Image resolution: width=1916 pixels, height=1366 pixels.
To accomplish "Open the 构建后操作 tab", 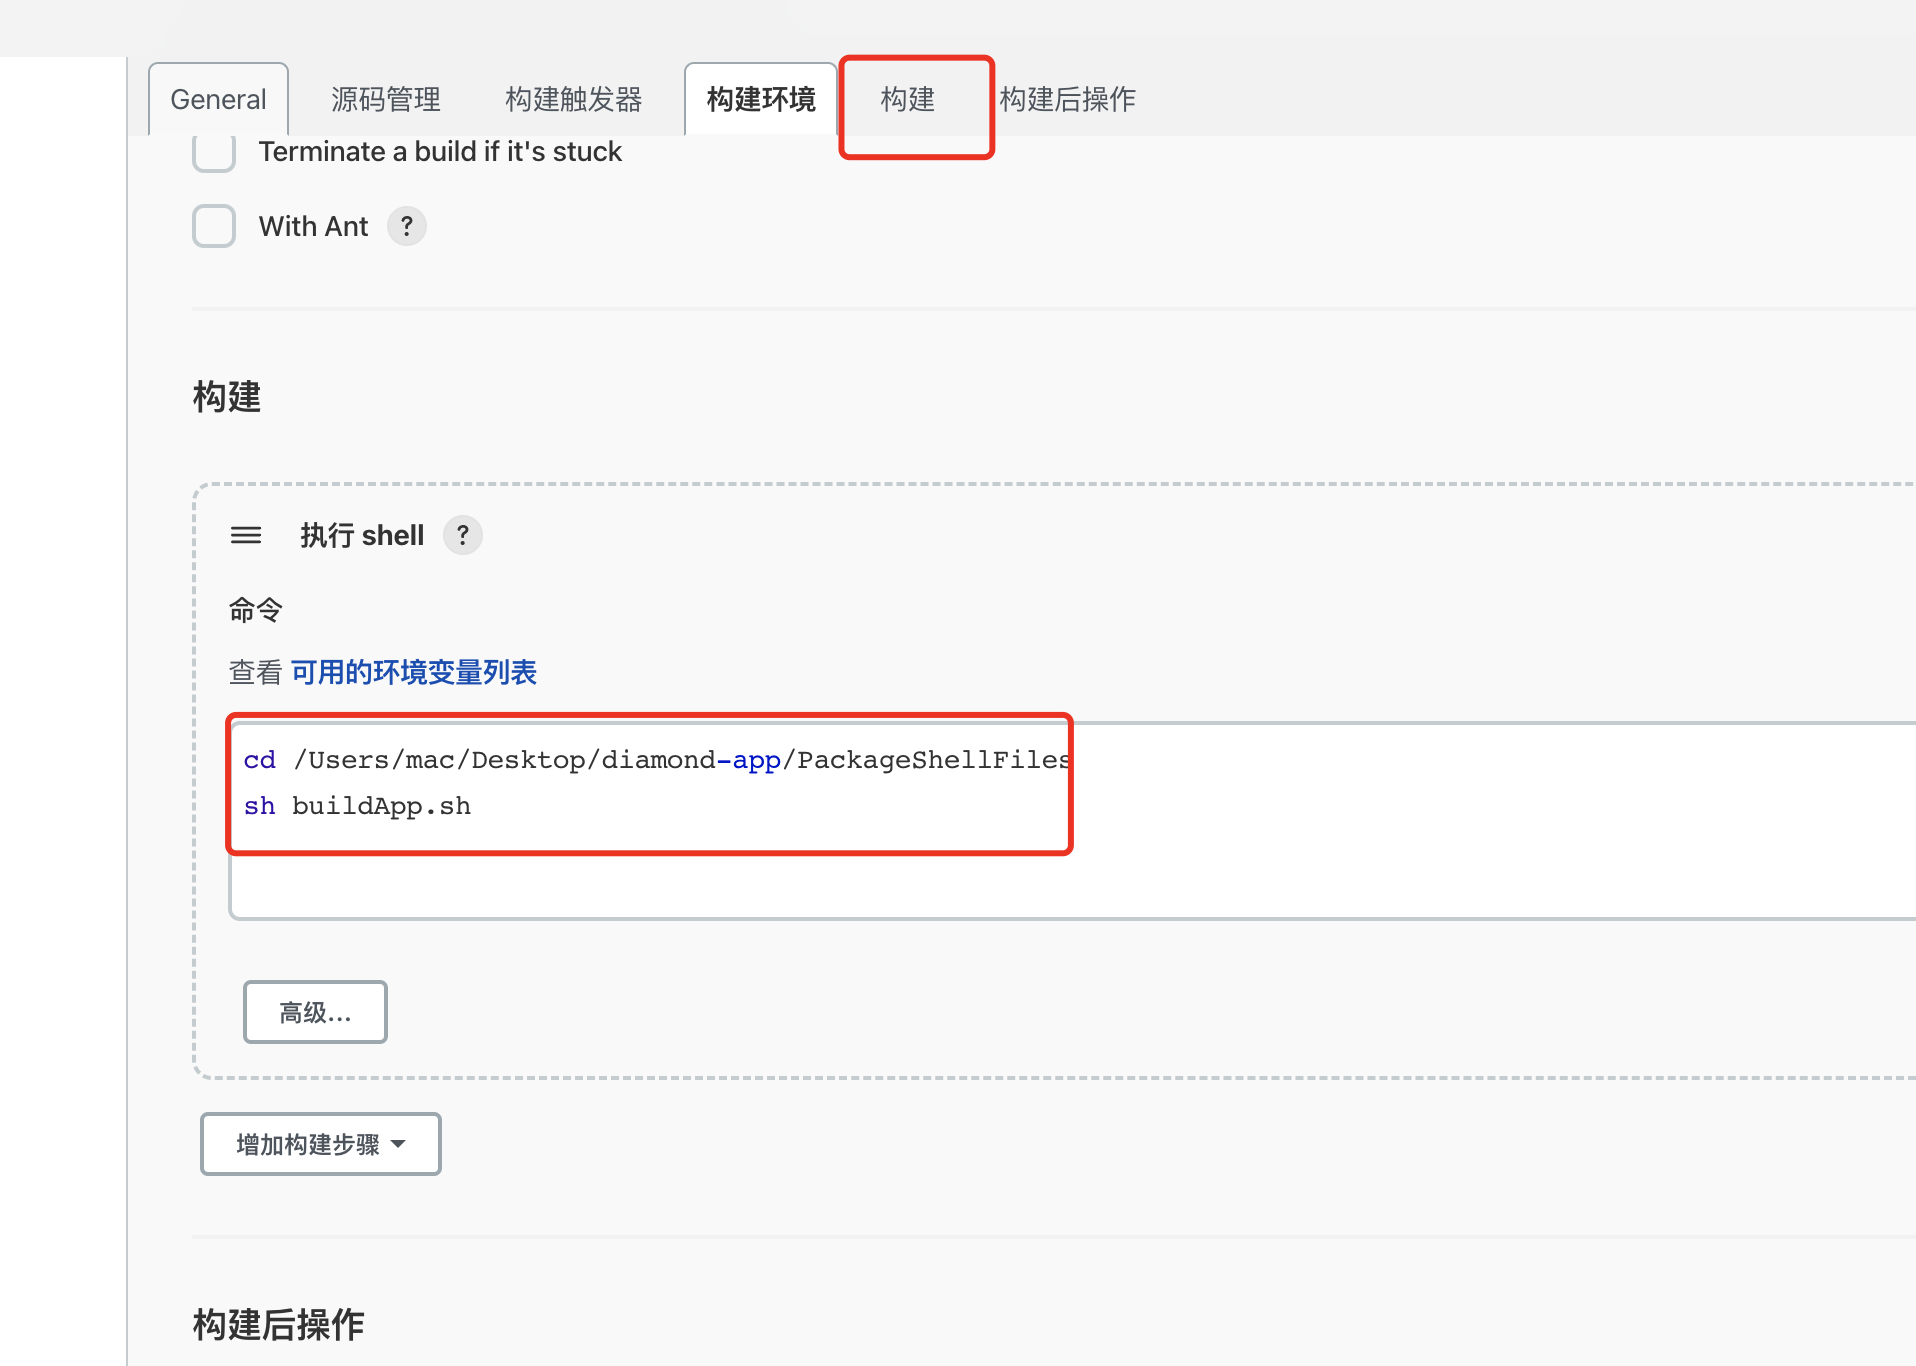I will click(1067, 99).
